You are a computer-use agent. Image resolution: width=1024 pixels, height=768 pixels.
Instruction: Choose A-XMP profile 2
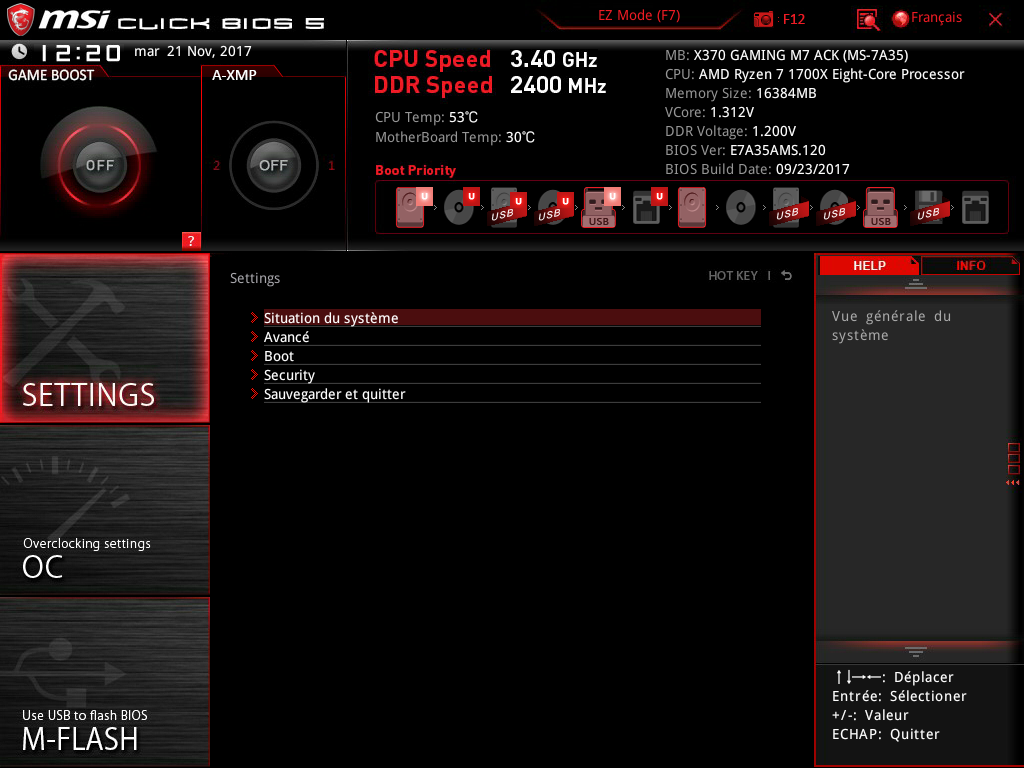pos(217,165)
